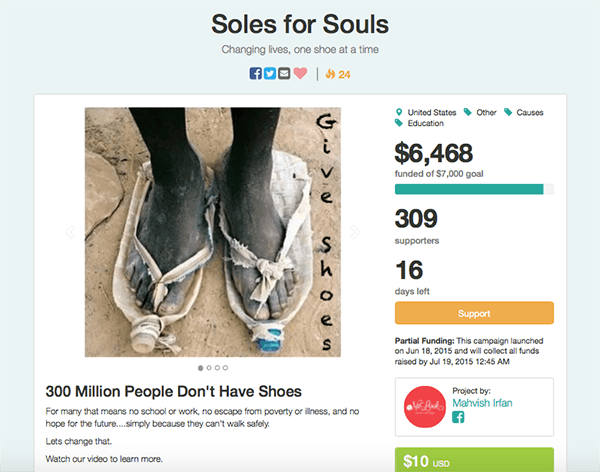Click the Give Shoes campaign photo
Viewport: 600px width, 472px height.
[212, 232]
